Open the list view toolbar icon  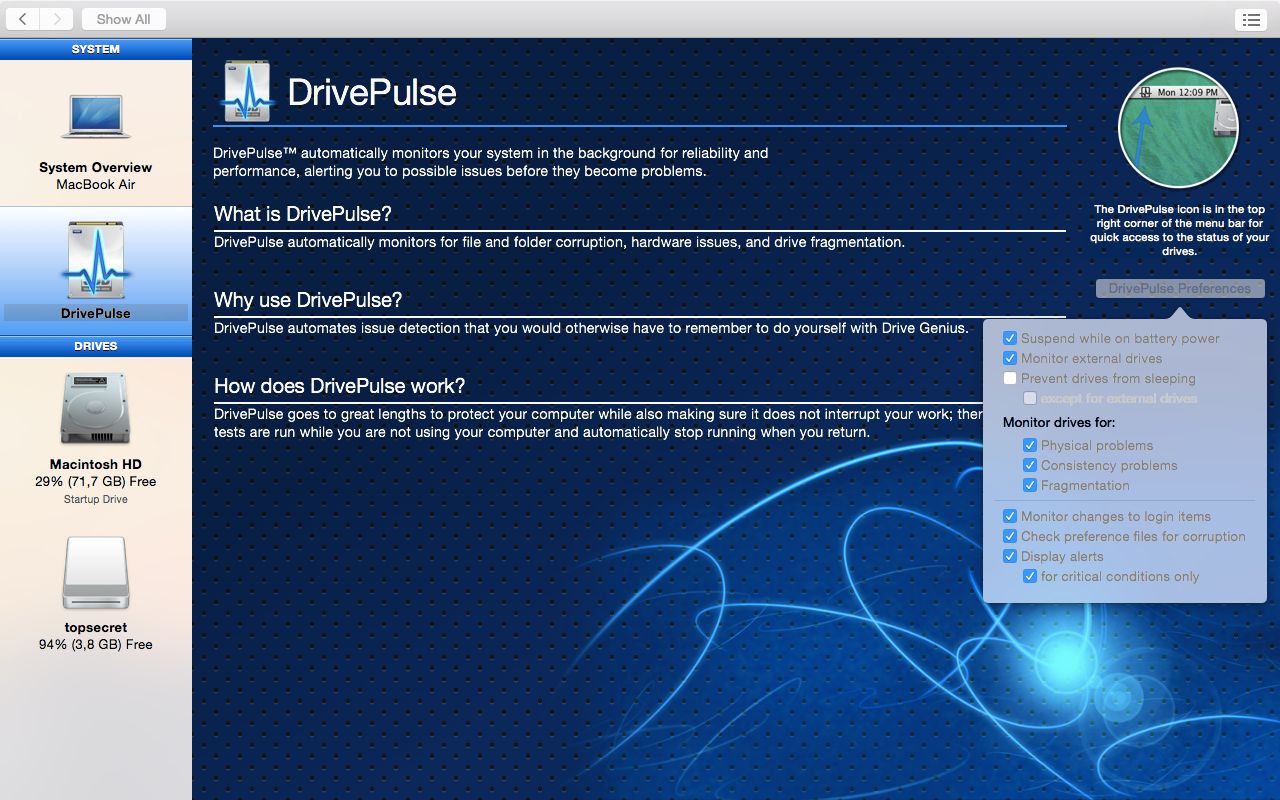click(1251, 19)
